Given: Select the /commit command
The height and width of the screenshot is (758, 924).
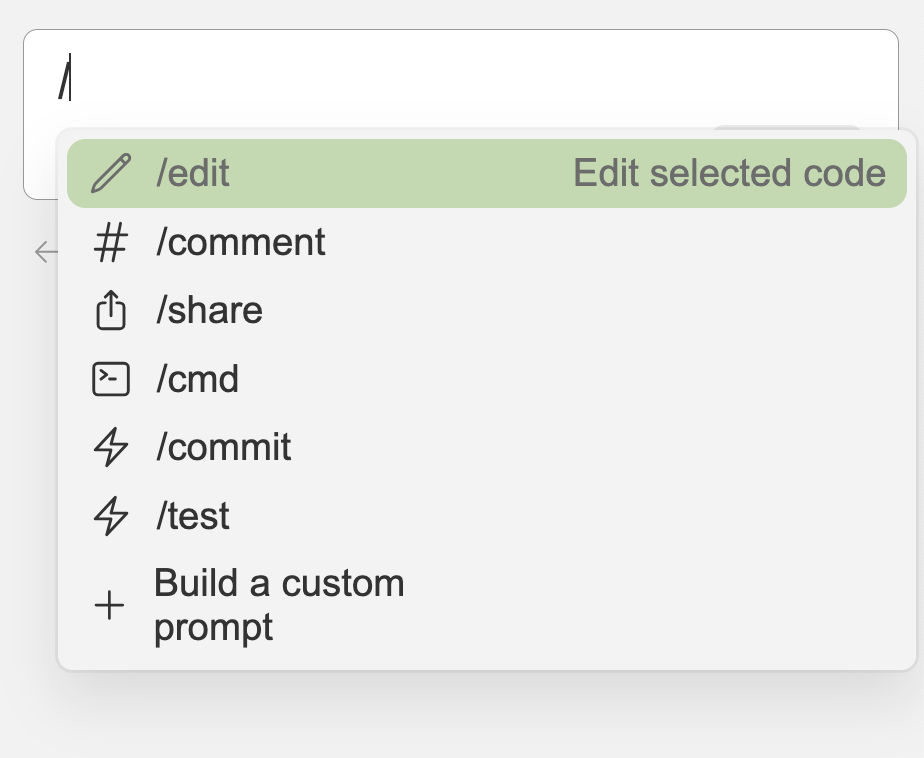Looking at the screenshot, I should point(223,447).
